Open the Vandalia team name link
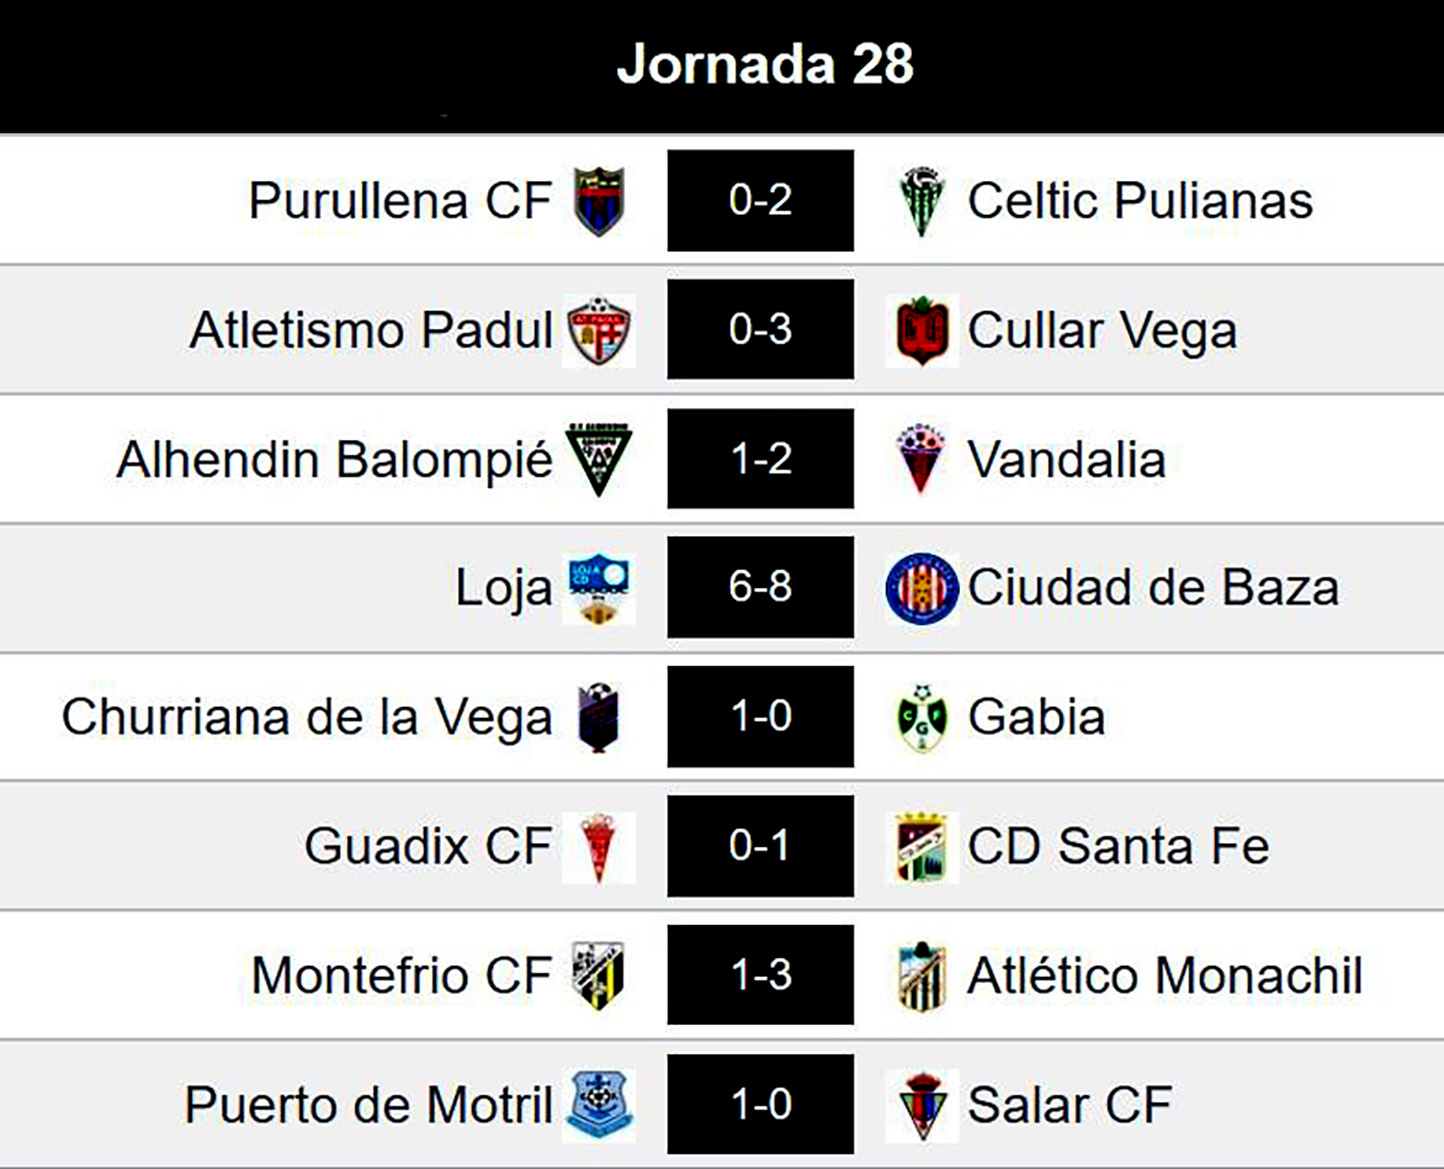Screen dimensions: 1444x1169 point(1066,460)
